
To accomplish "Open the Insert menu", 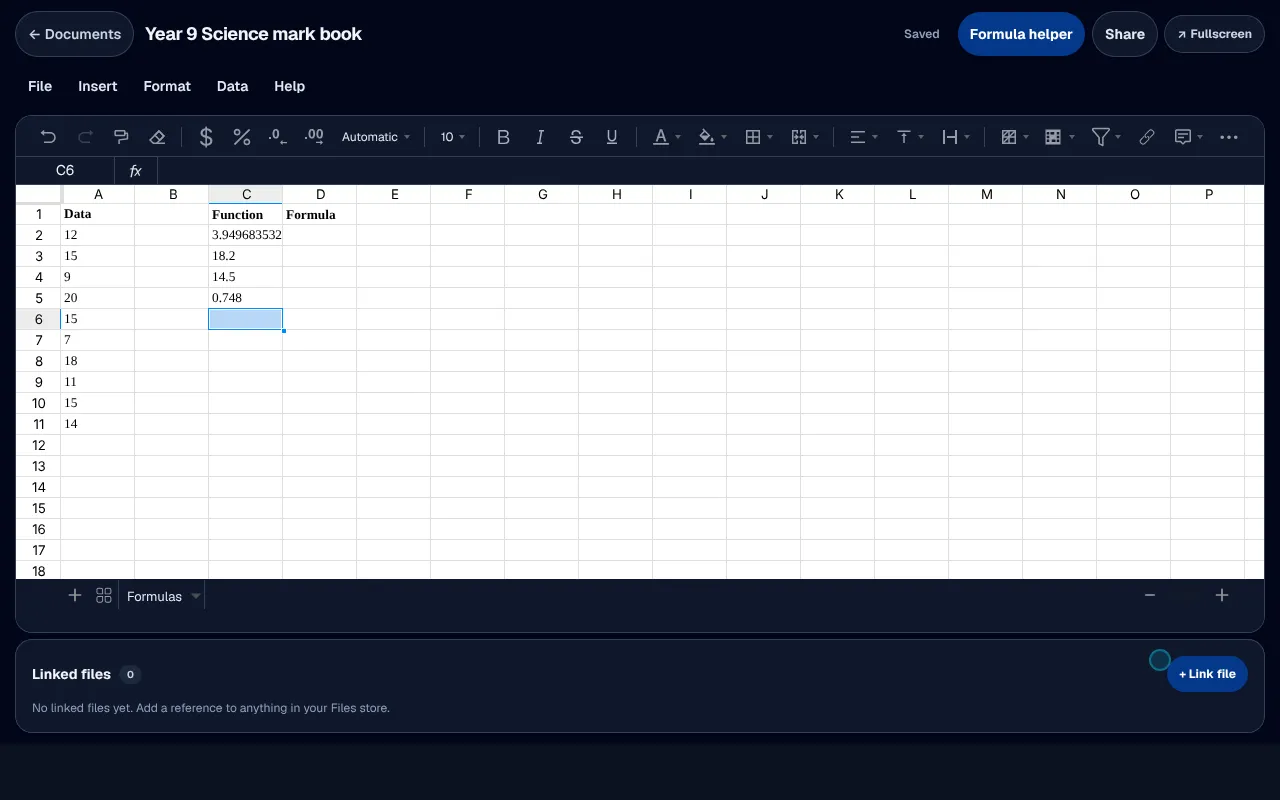I will (98, 86).
